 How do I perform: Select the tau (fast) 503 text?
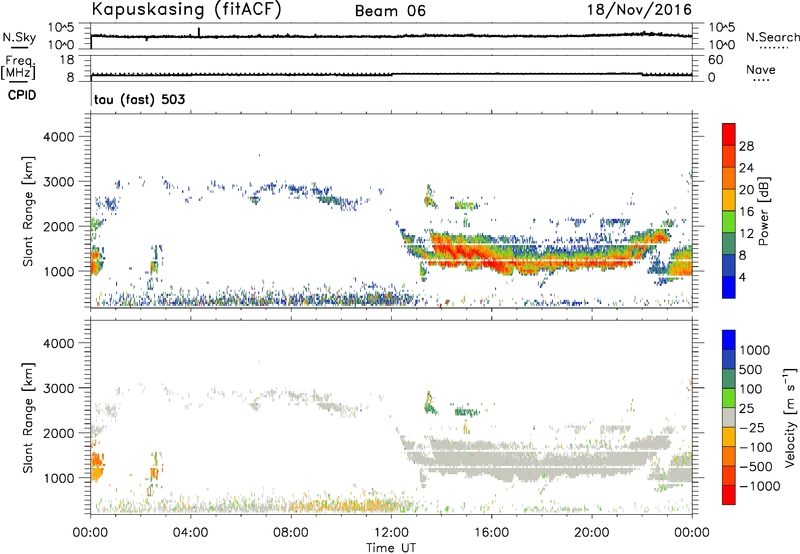[x=139, y=99]
